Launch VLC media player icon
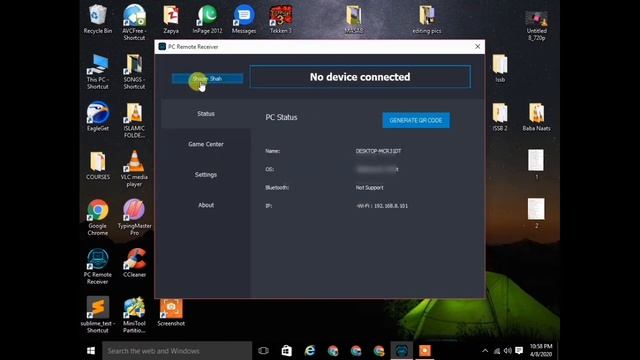The image size is (640, 360). click(x=134, y=169)
